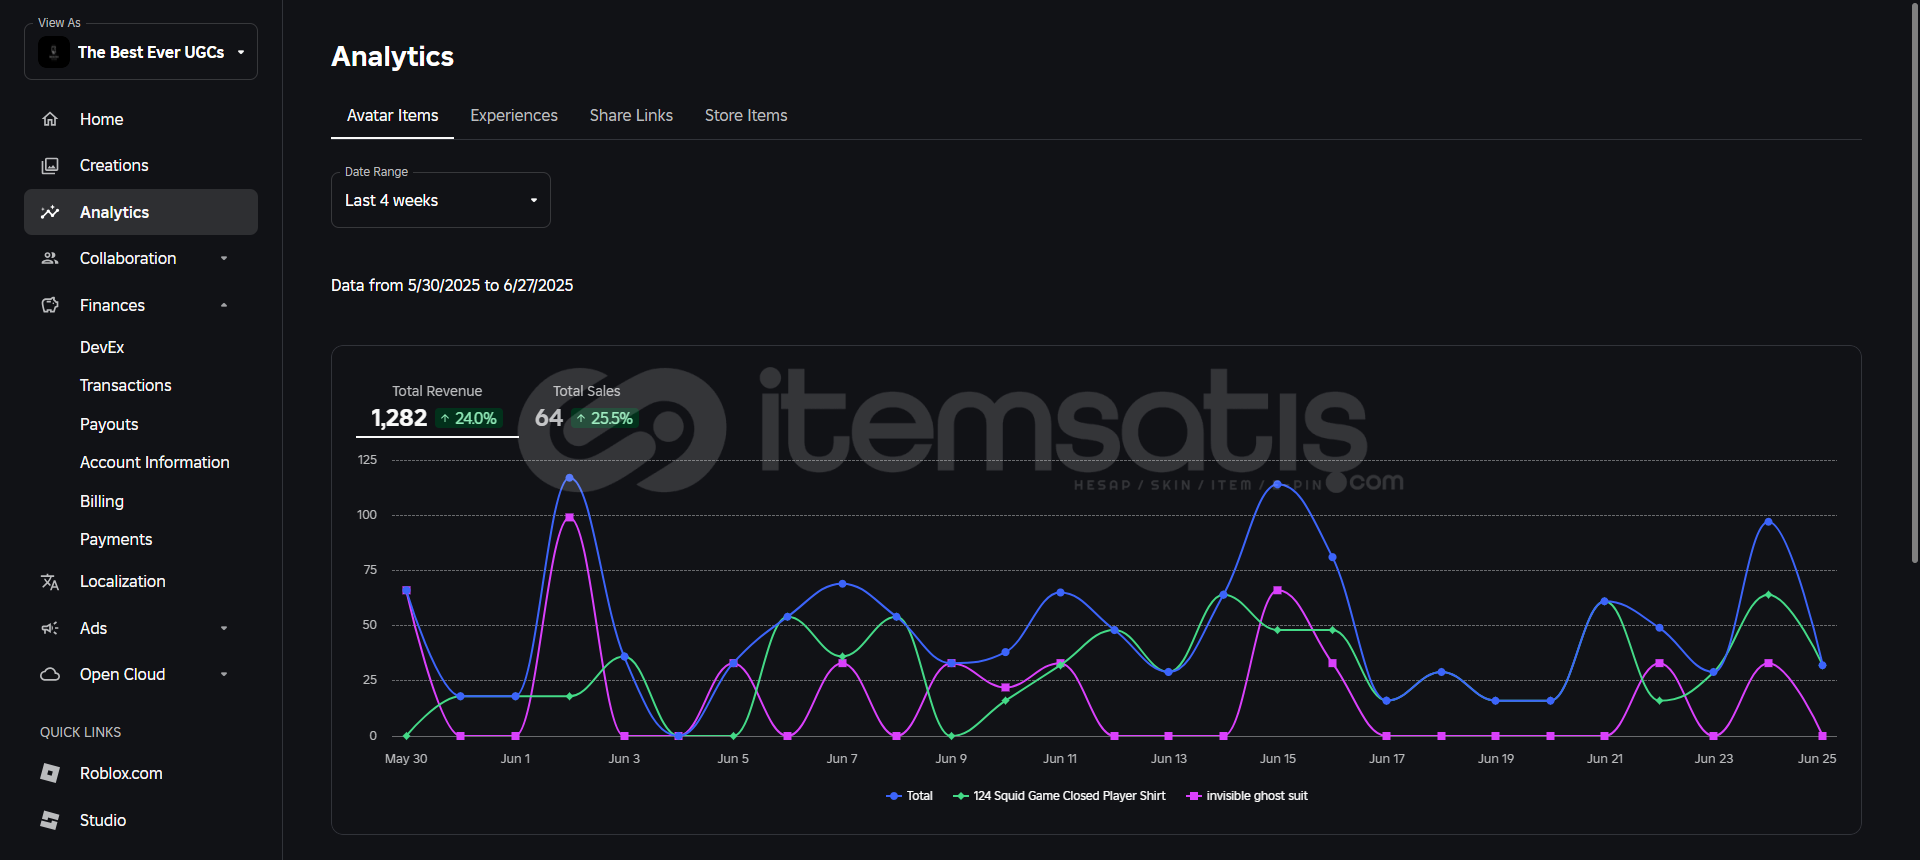Image resolution: width=1920 pixels, height=860 pixels.
Task: Click the Total data point peak at Jun 15
Action: [1277, 484]
